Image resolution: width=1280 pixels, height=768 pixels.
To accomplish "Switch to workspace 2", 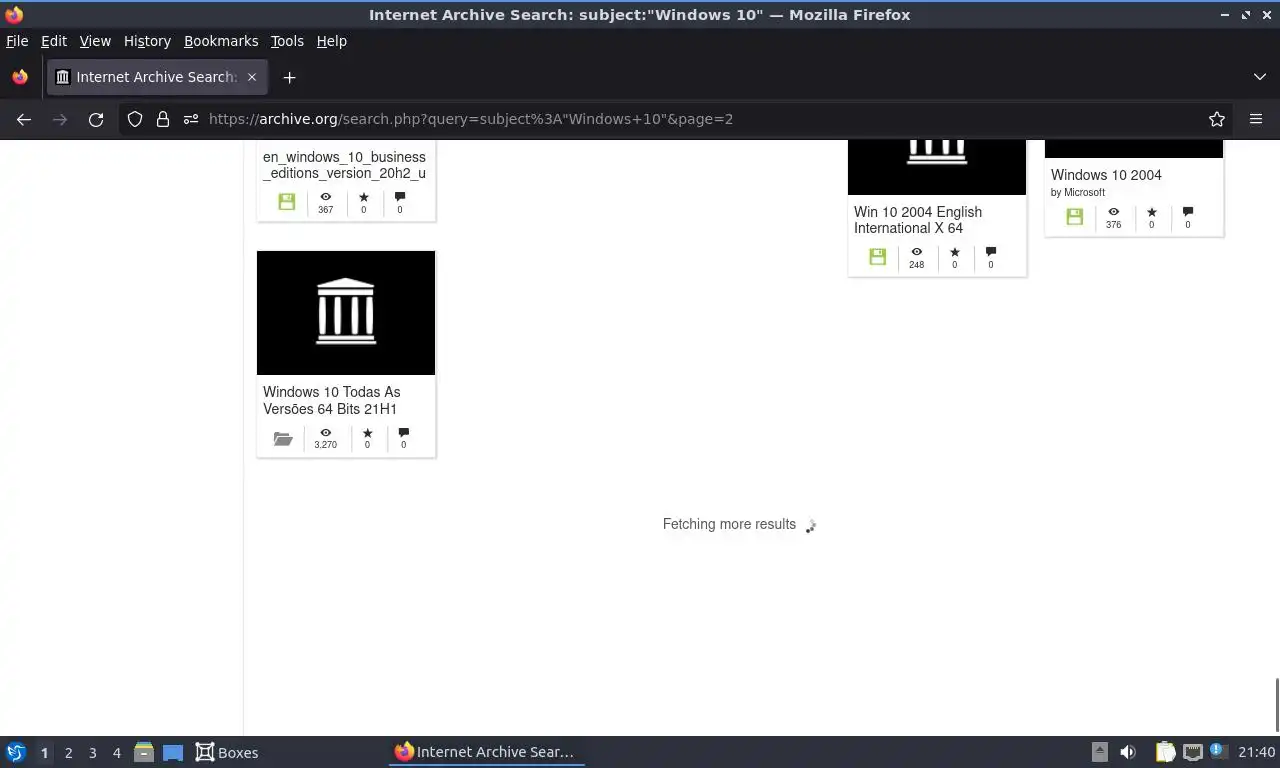I will tap(68, 753).
